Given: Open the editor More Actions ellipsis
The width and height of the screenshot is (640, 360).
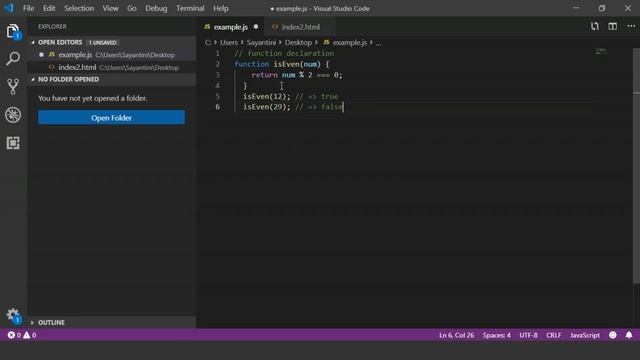Looking at the screenshot, I should tap(631, 26).
